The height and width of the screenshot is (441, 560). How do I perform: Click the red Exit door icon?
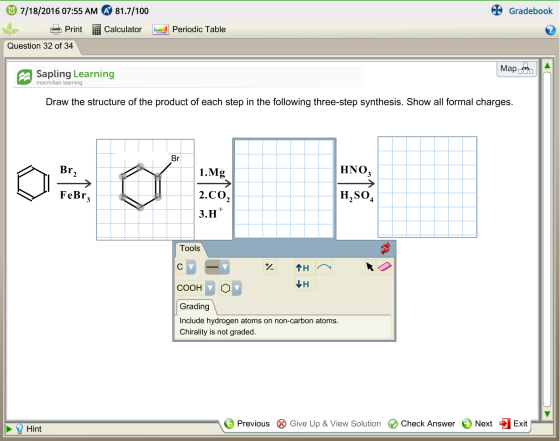(x=505, y=424)
